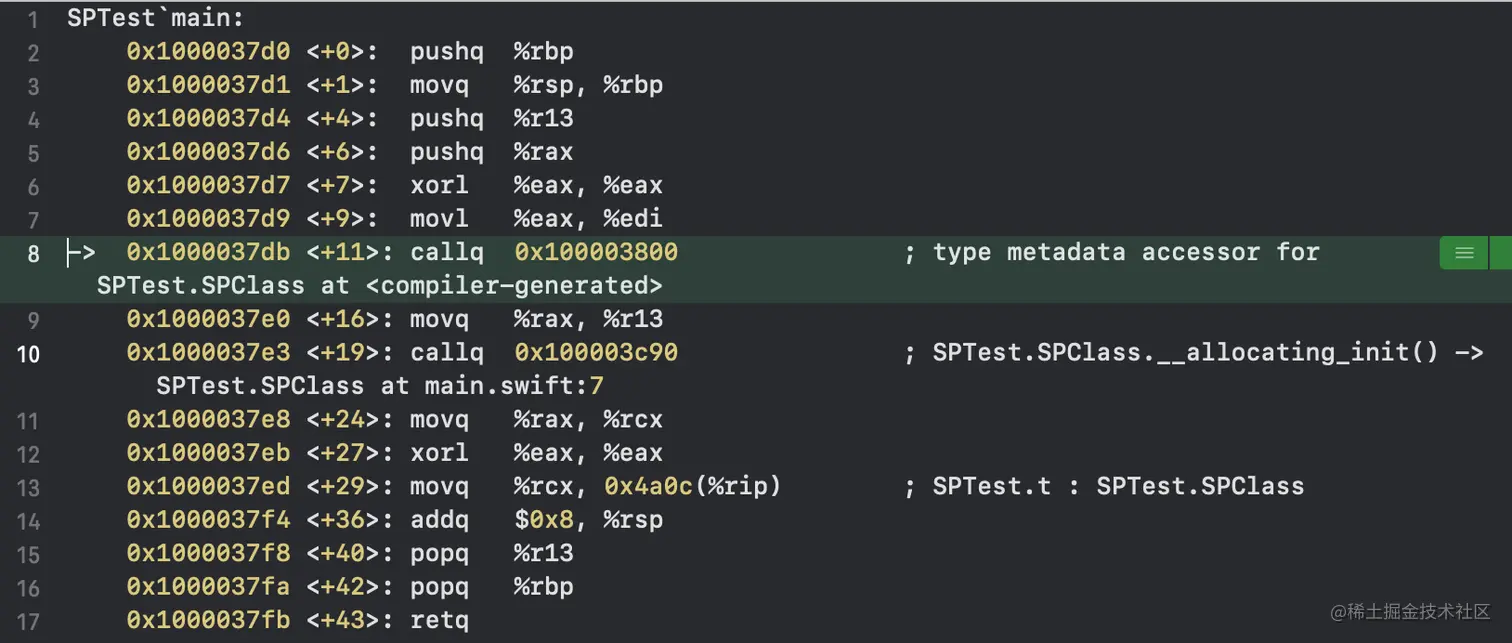
Task: Click line number 13 in the gutter
Action: pos(29,488)
